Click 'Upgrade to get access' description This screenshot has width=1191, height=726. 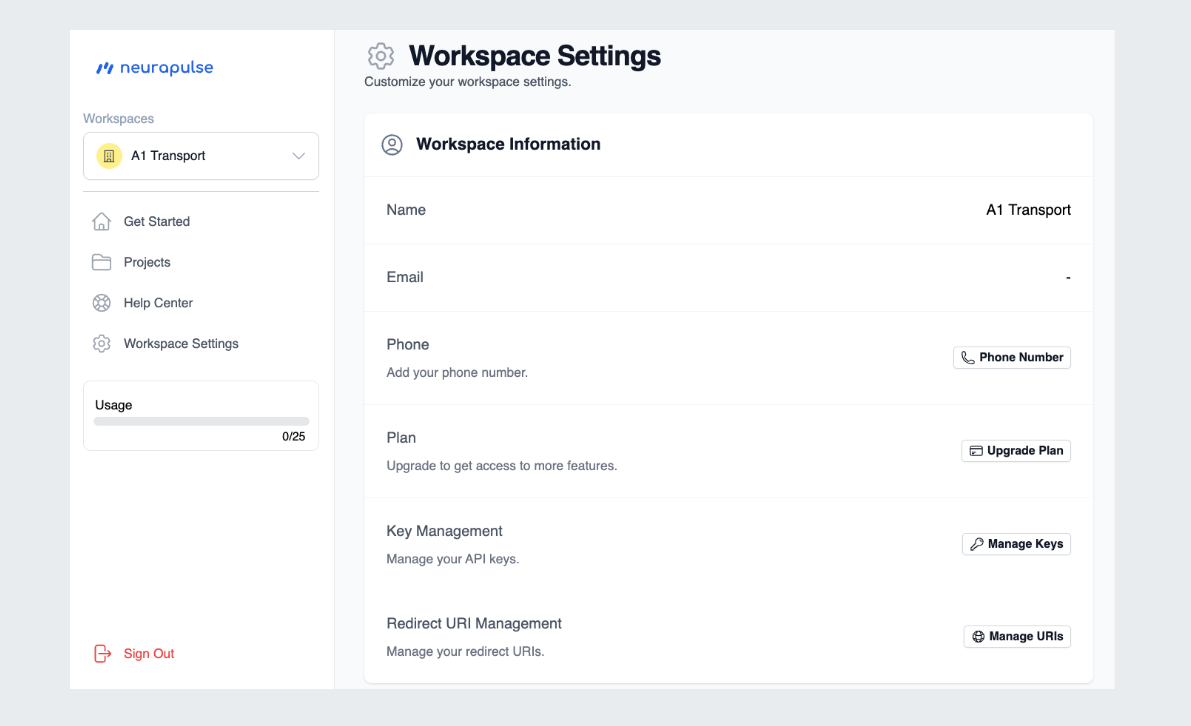(x=502, y=466)
